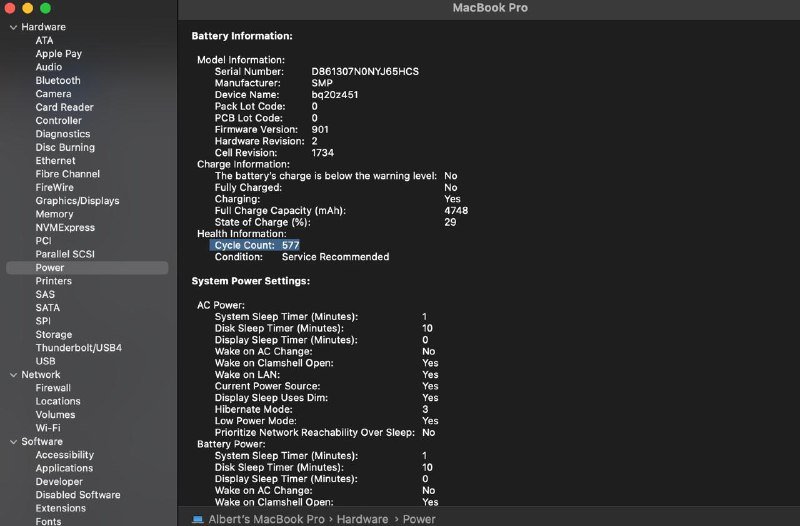800x526 pixels.
Task: Collapse the Hardware section chevron
Action: [x=13, y=28]
